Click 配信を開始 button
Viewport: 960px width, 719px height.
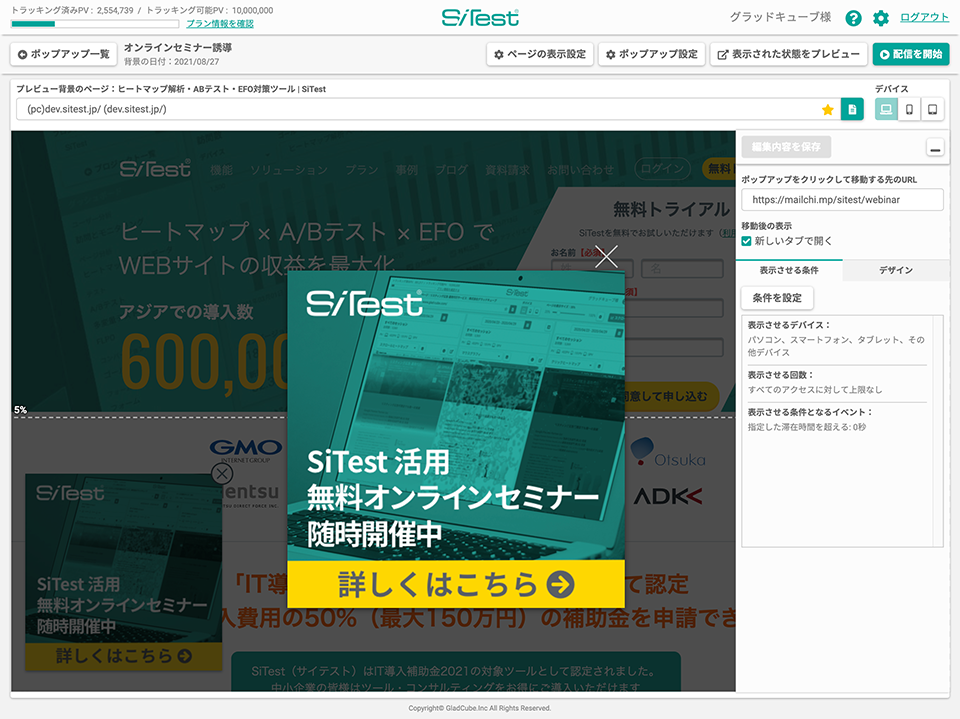click(x=911, y=55)
